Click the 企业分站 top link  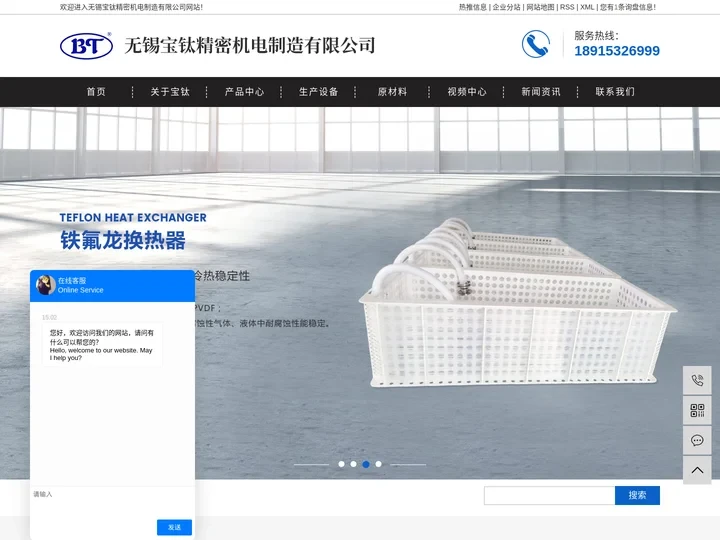pyautogui.click(x=506, y=7)
